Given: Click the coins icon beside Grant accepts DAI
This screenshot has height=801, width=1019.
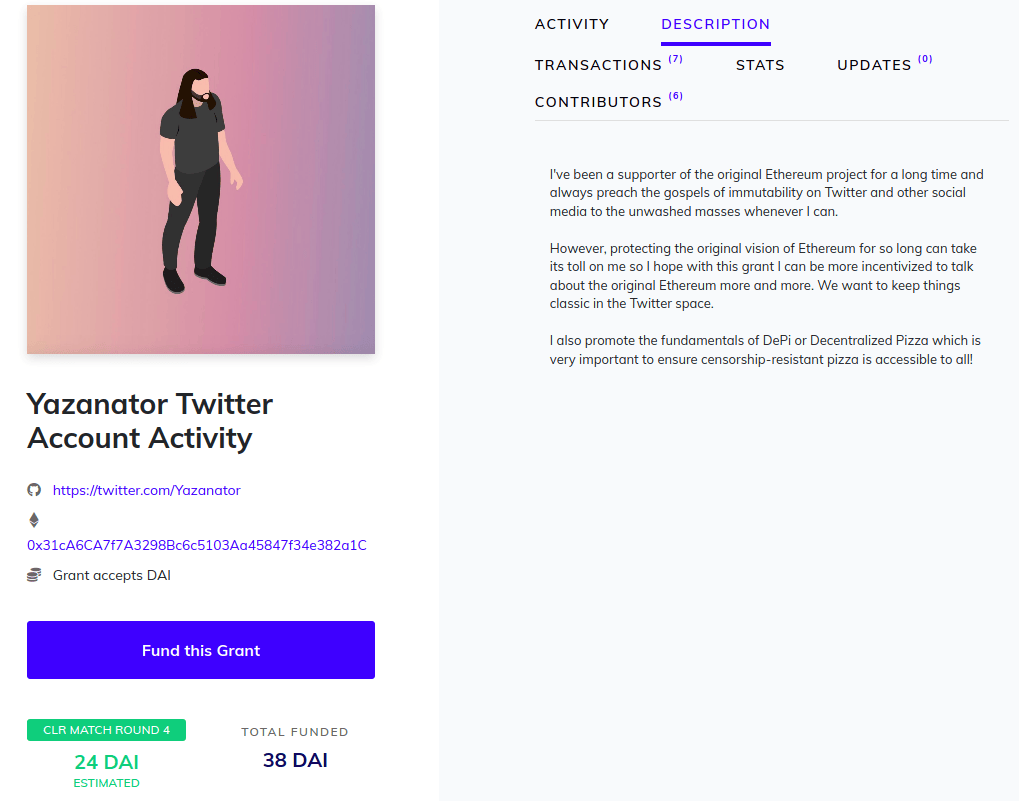Looking at the screenshot, I should coord(34,575).
